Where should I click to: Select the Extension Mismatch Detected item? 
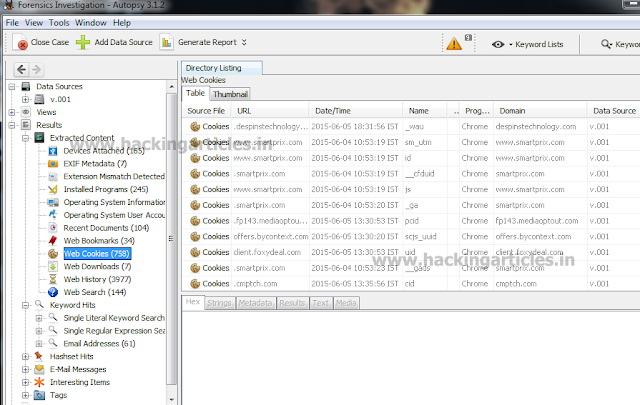tap(114, 176)
